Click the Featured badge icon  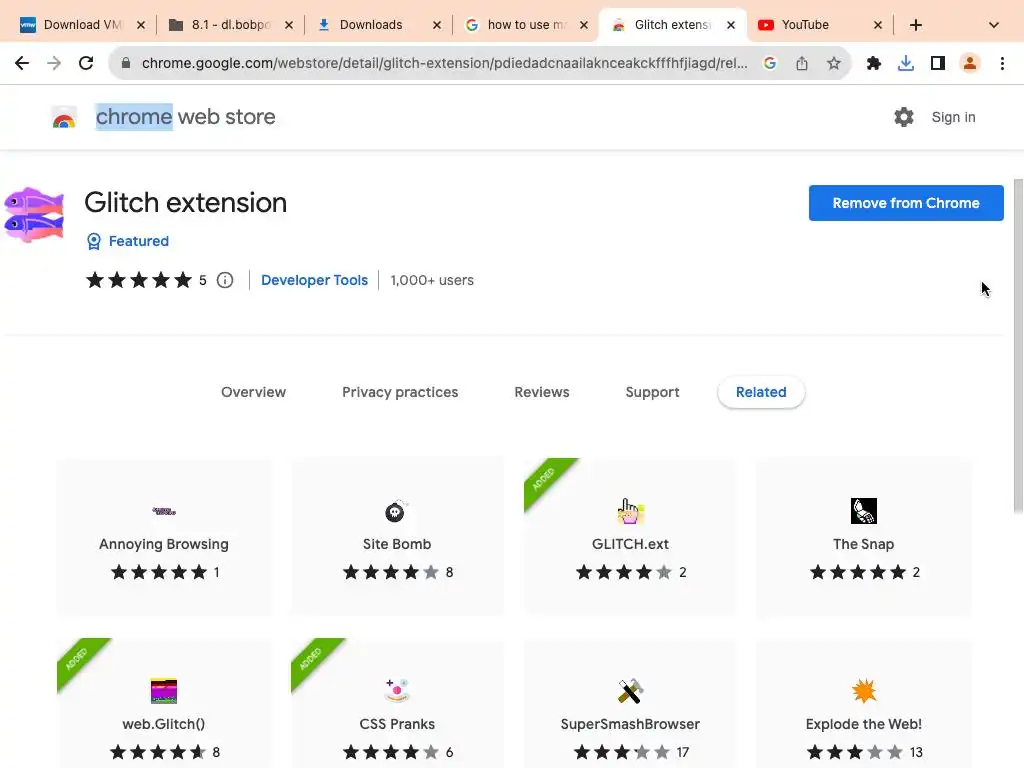coord(94,242)
